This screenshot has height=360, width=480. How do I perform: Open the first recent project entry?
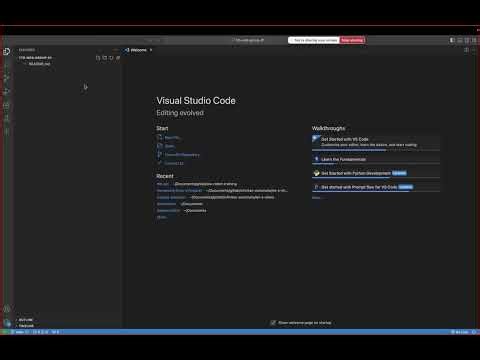[163, 184]
